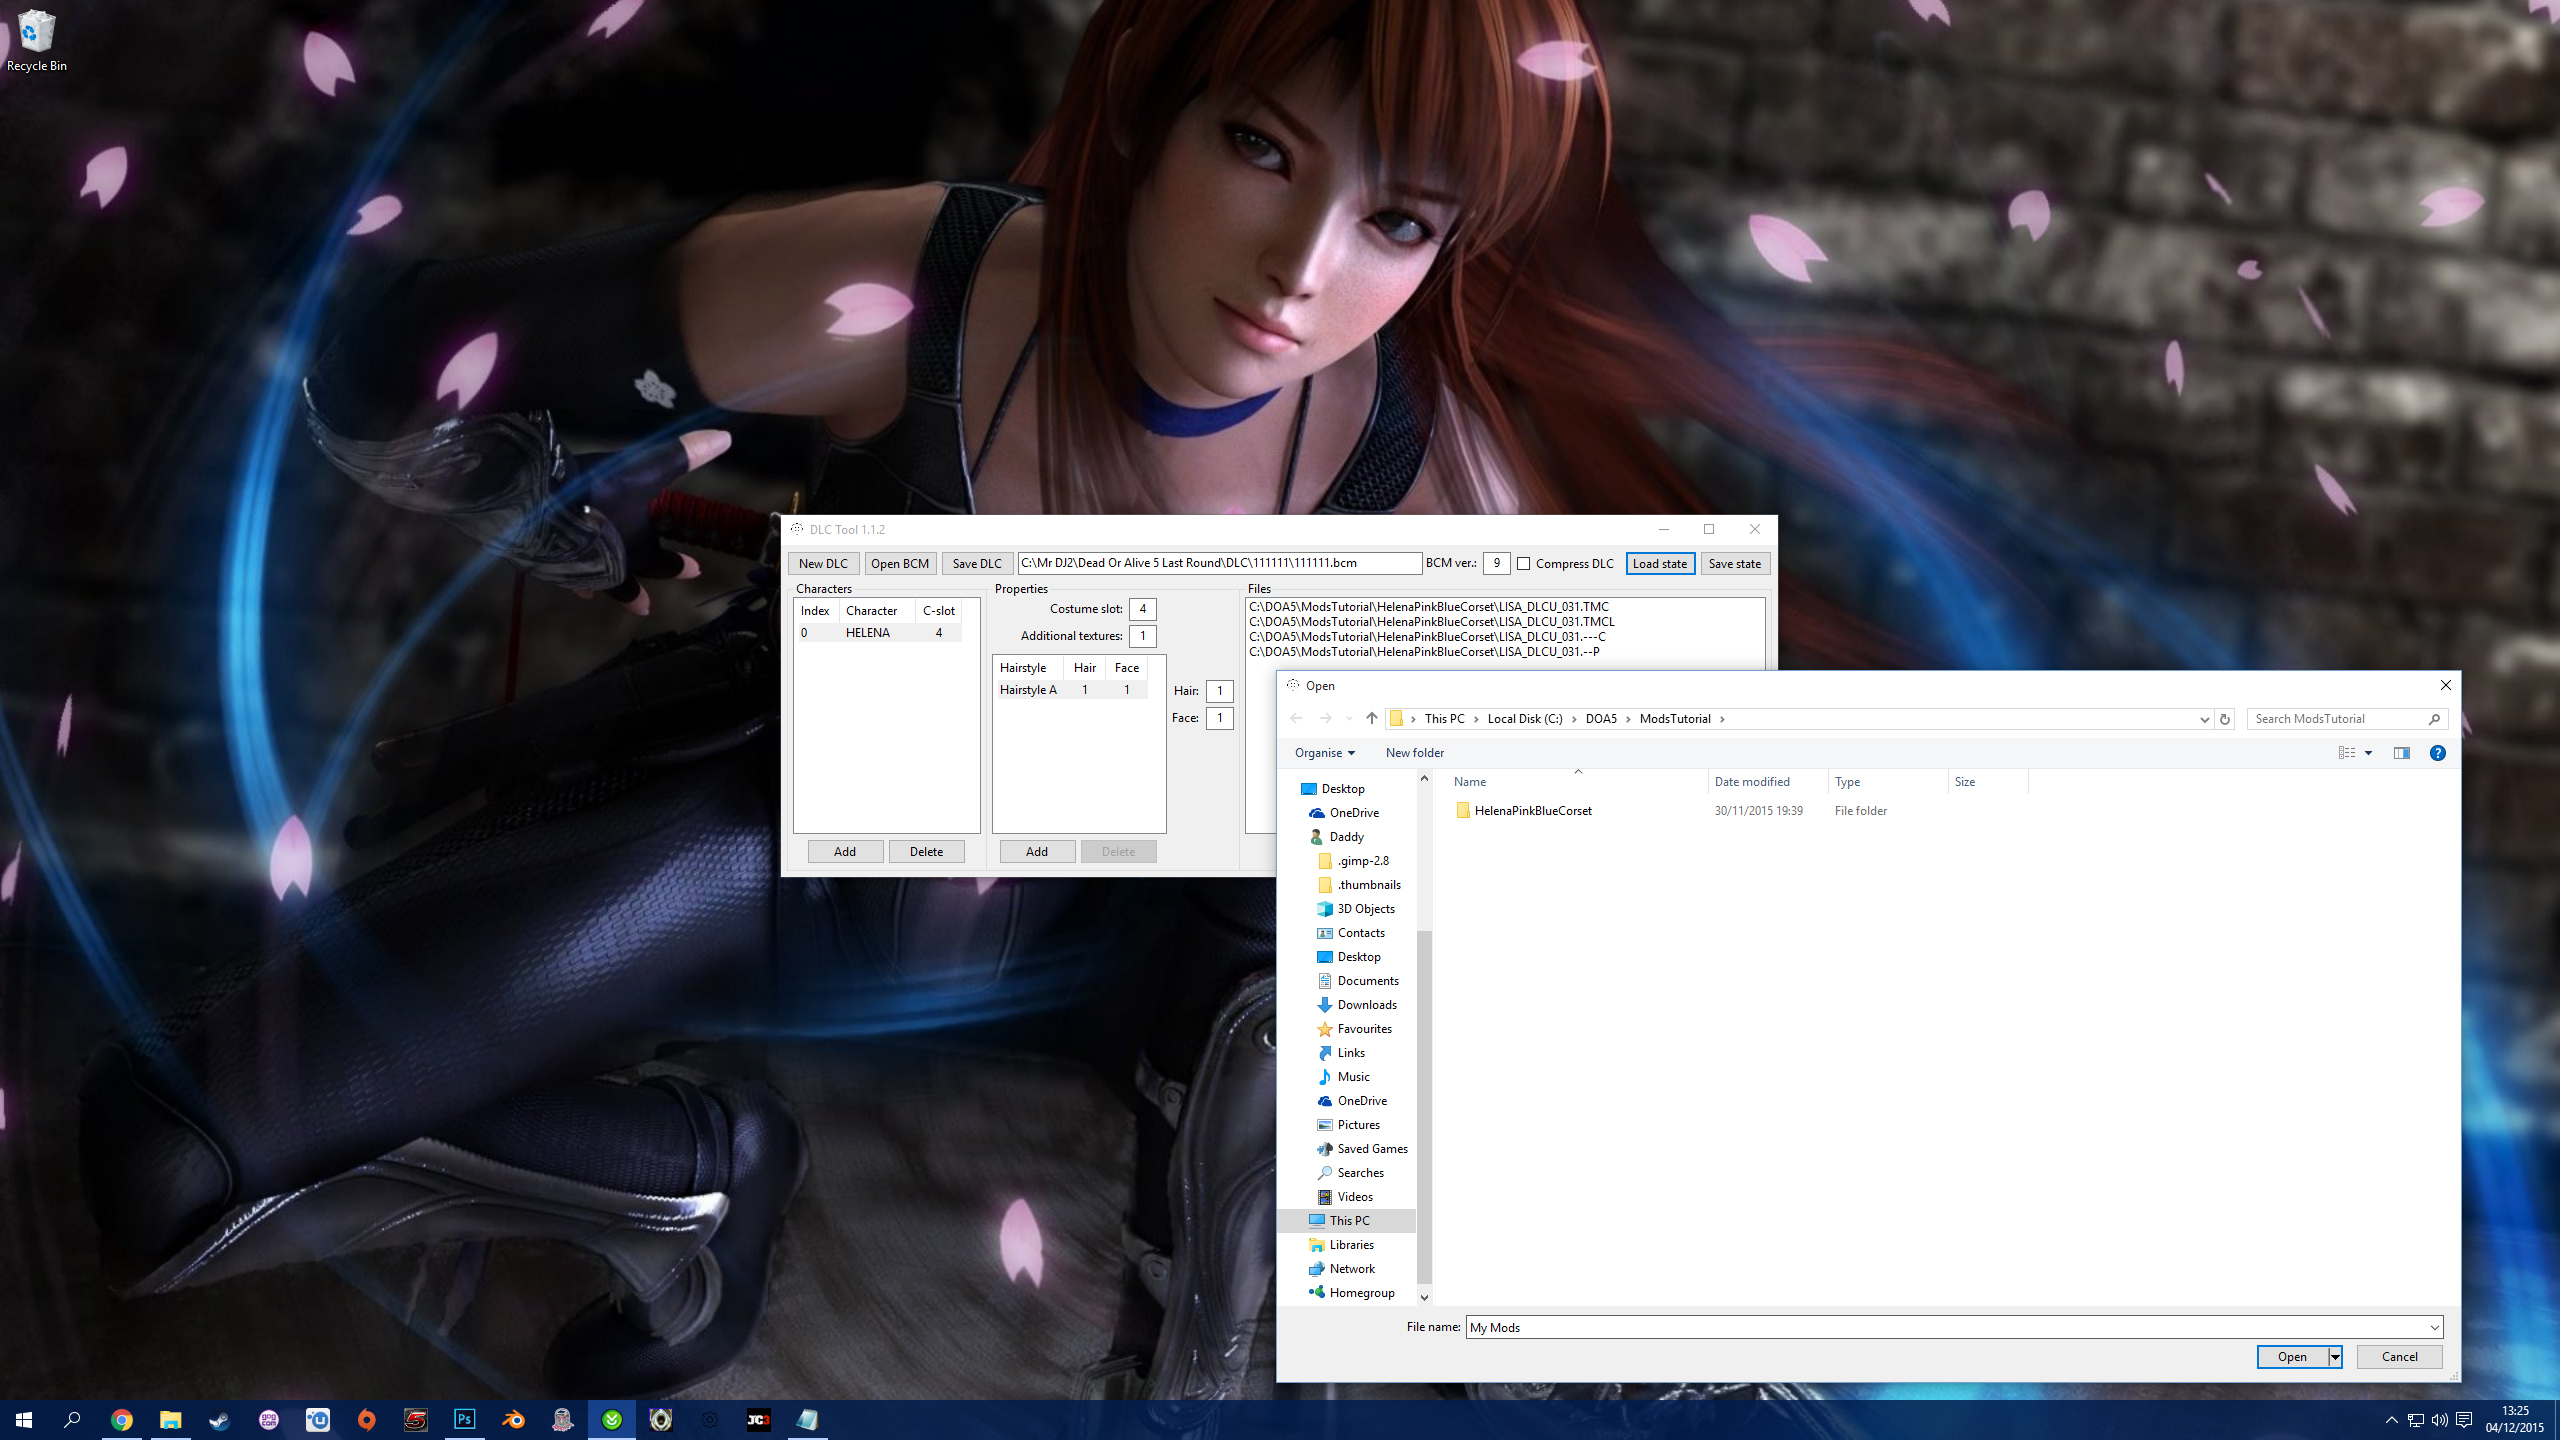Click the Hair value field
This screenshot has width=2560, height=1440.
pyautogui.click(x=1219, y=691)
